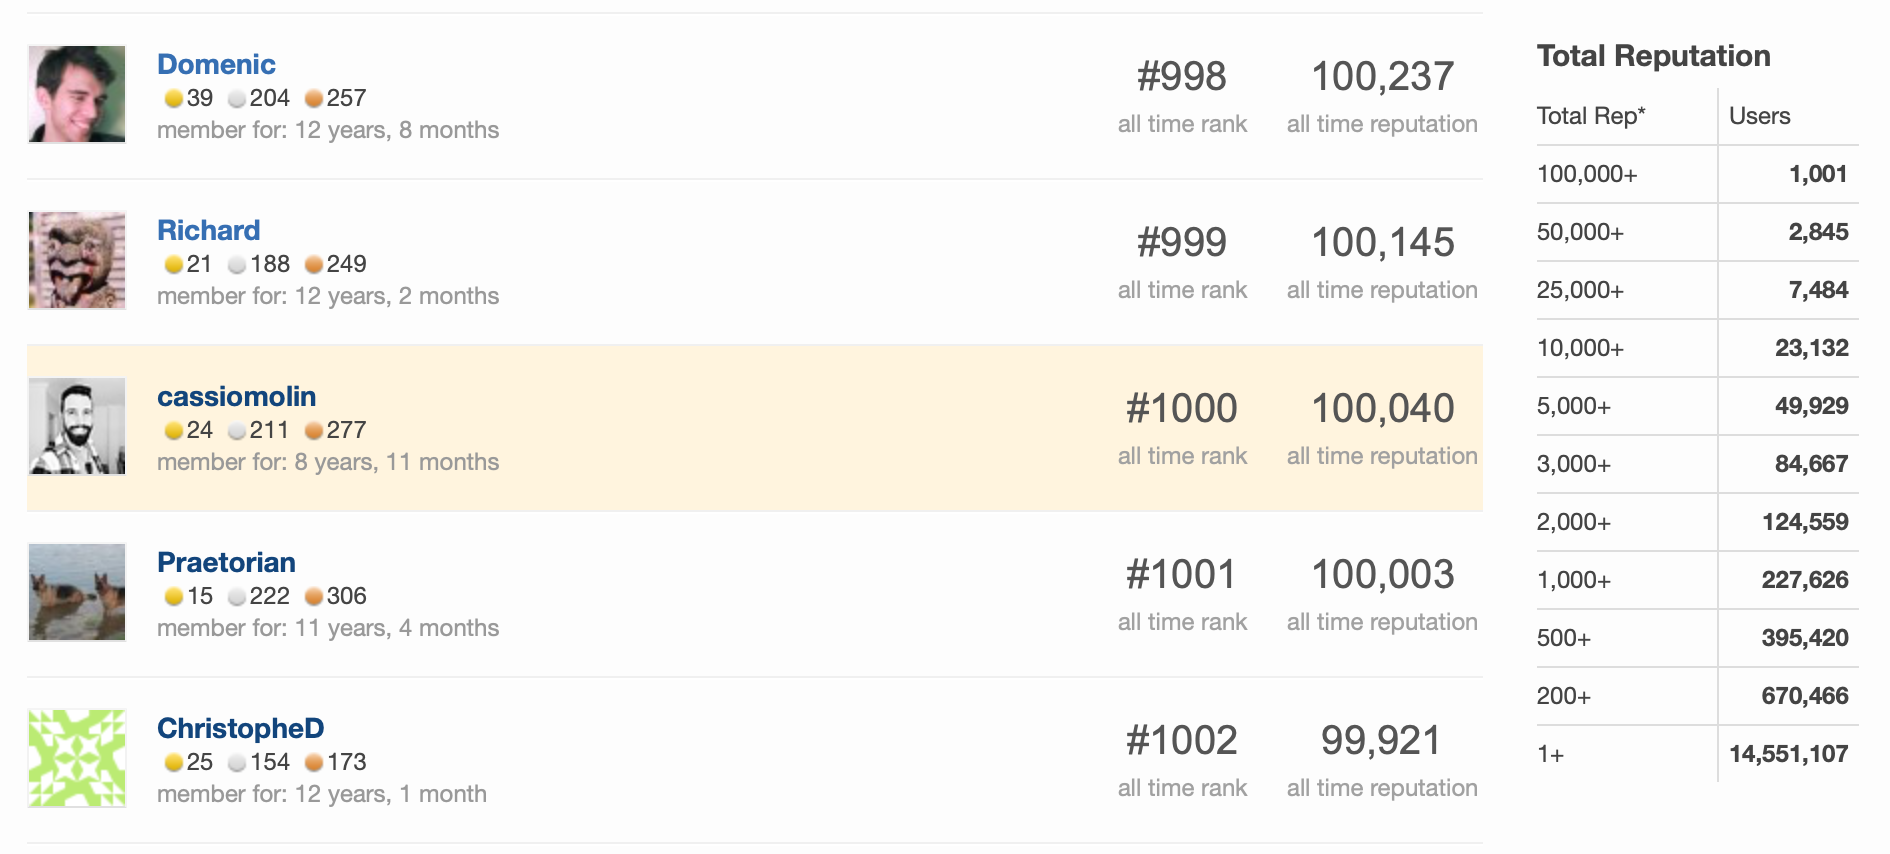Open the Domenic username link
Screen dimensions: 1890x854
coord(216,64)
